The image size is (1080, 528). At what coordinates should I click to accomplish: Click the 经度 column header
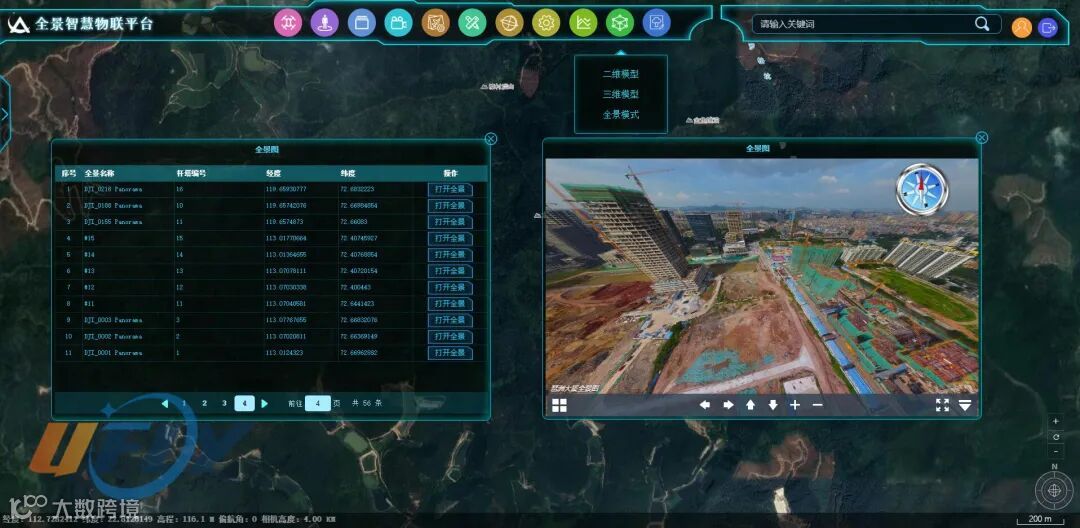tap(273, 173)
